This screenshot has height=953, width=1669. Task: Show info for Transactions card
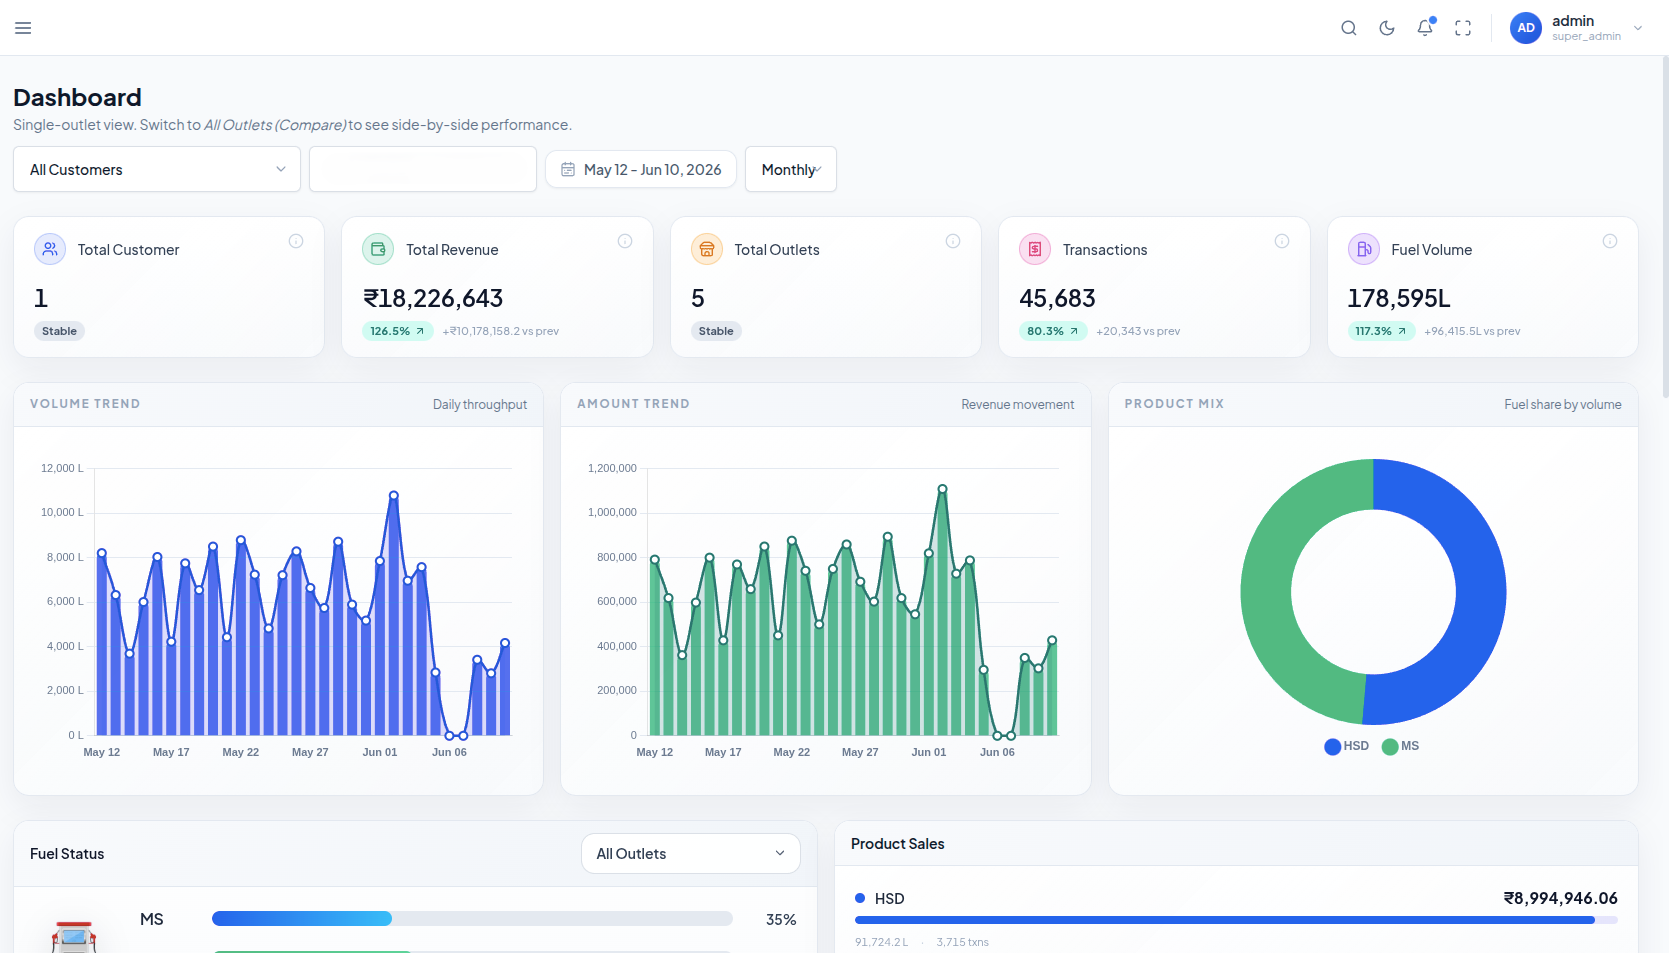click(x=1282, y=241)
